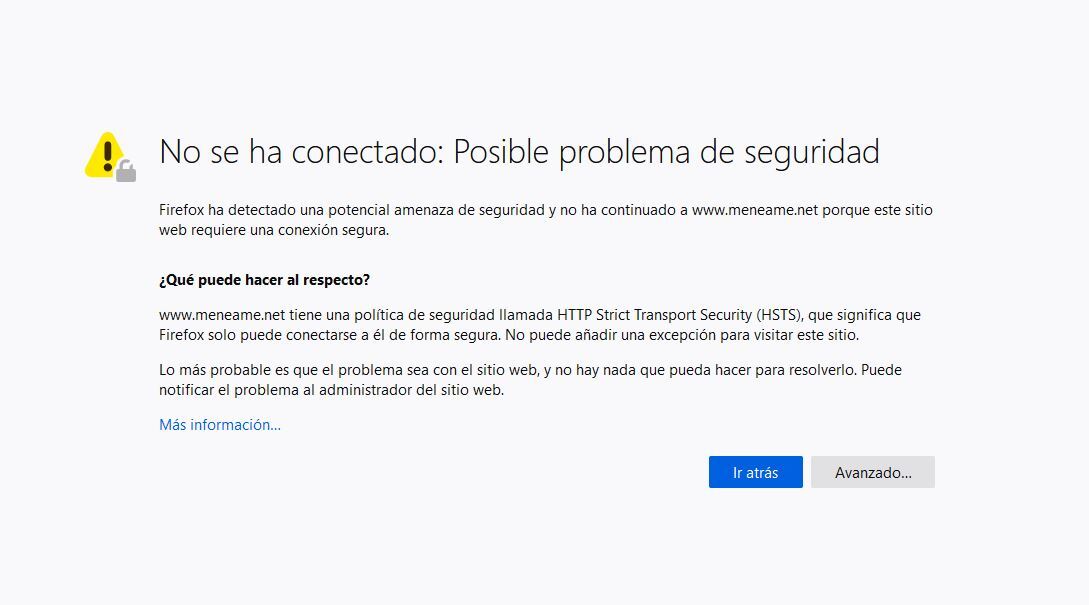This screenshot has width=1089, height=605.
Task: Click the "¿Qué puede hacer al respecto?" subheading
Action: tap(265, 280)
